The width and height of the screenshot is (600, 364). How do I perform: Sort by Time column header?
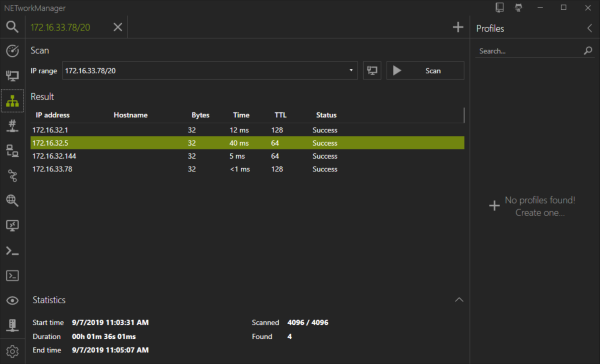(x=241, y=115)
